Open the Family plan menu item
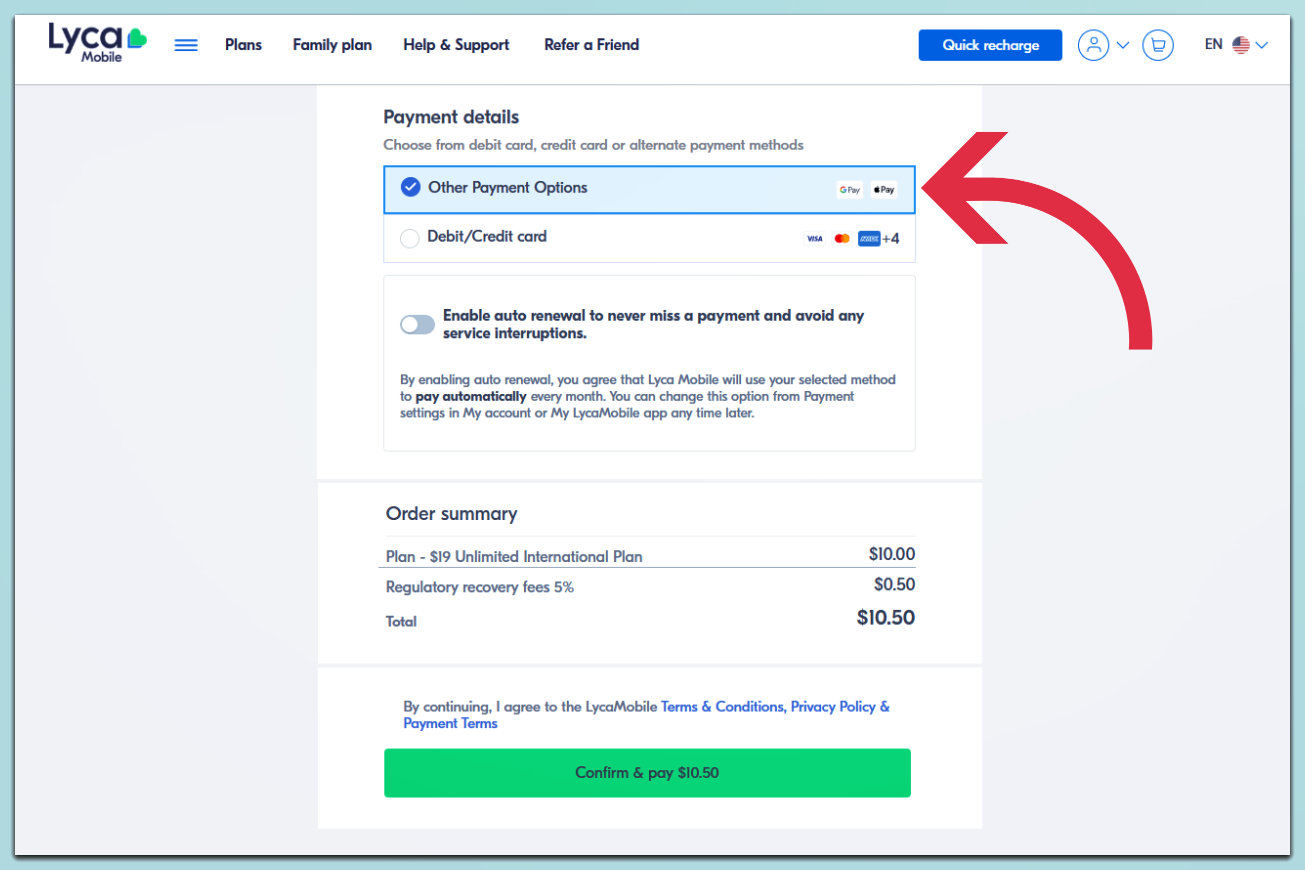The image size is (1305, 870). 332,45
